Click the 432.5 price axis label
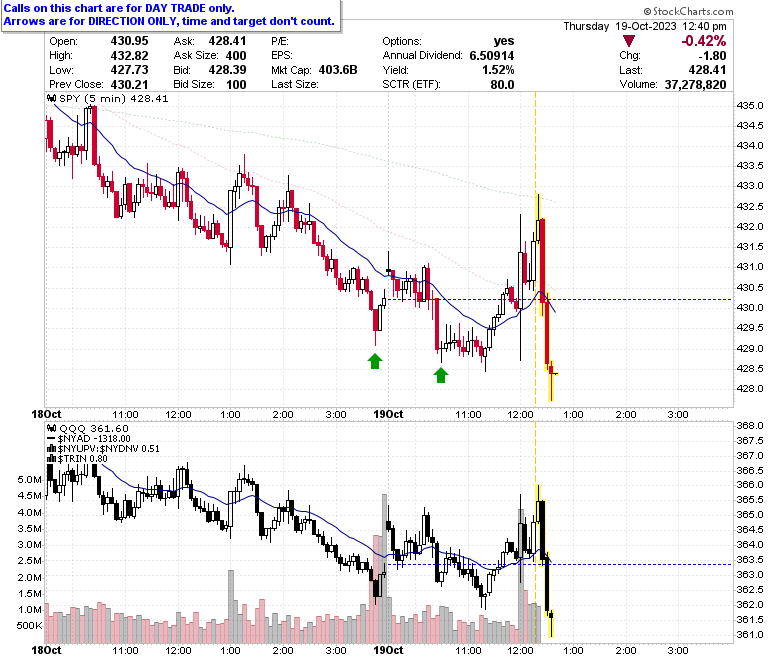 coord(750,206)
